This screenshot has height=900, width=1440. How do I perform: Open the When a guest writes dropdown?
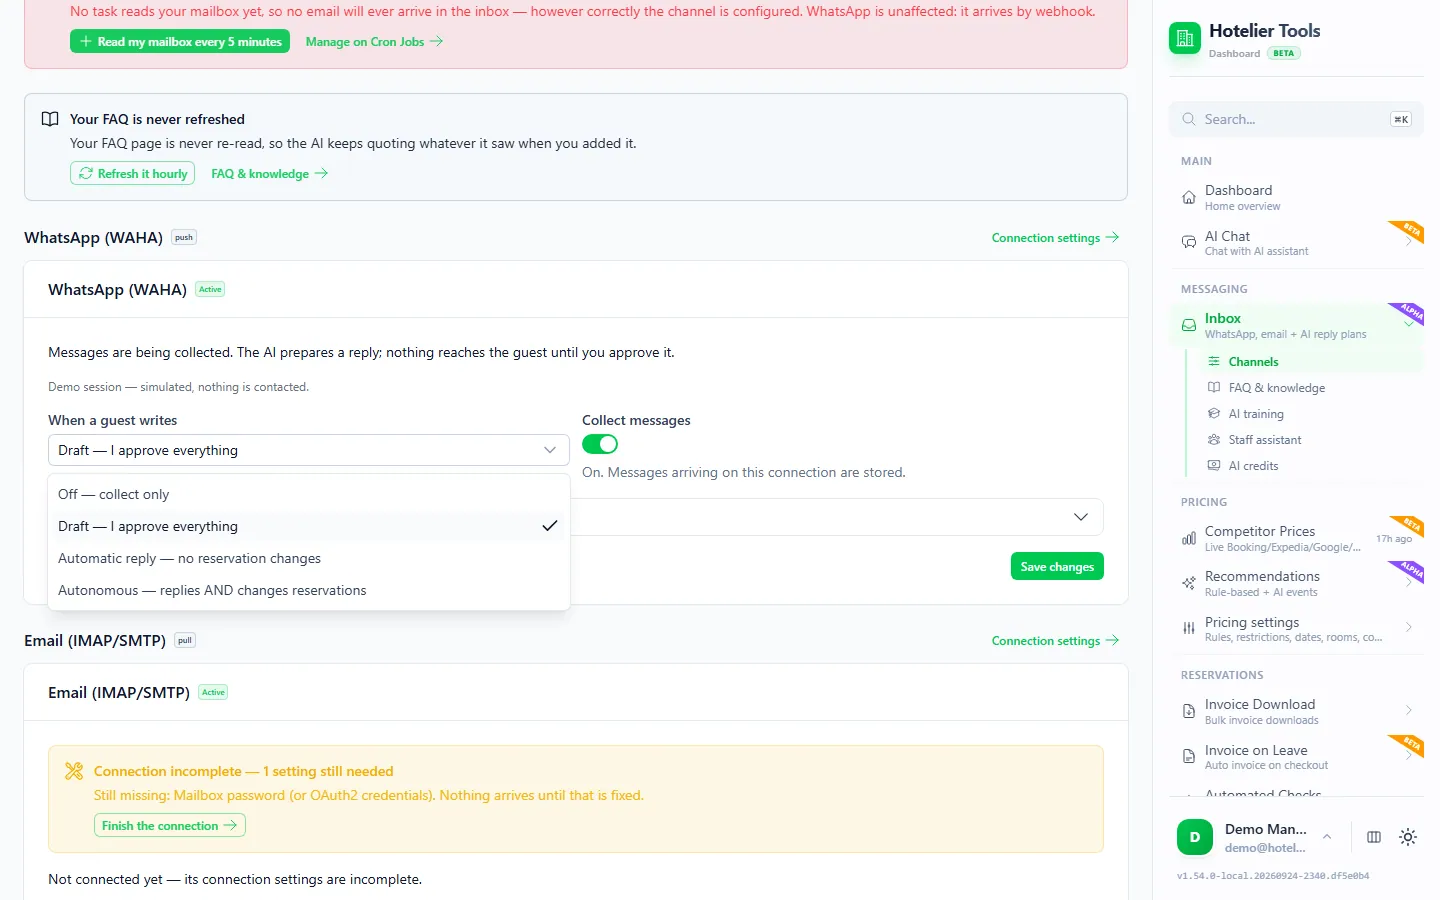[309, 450]
